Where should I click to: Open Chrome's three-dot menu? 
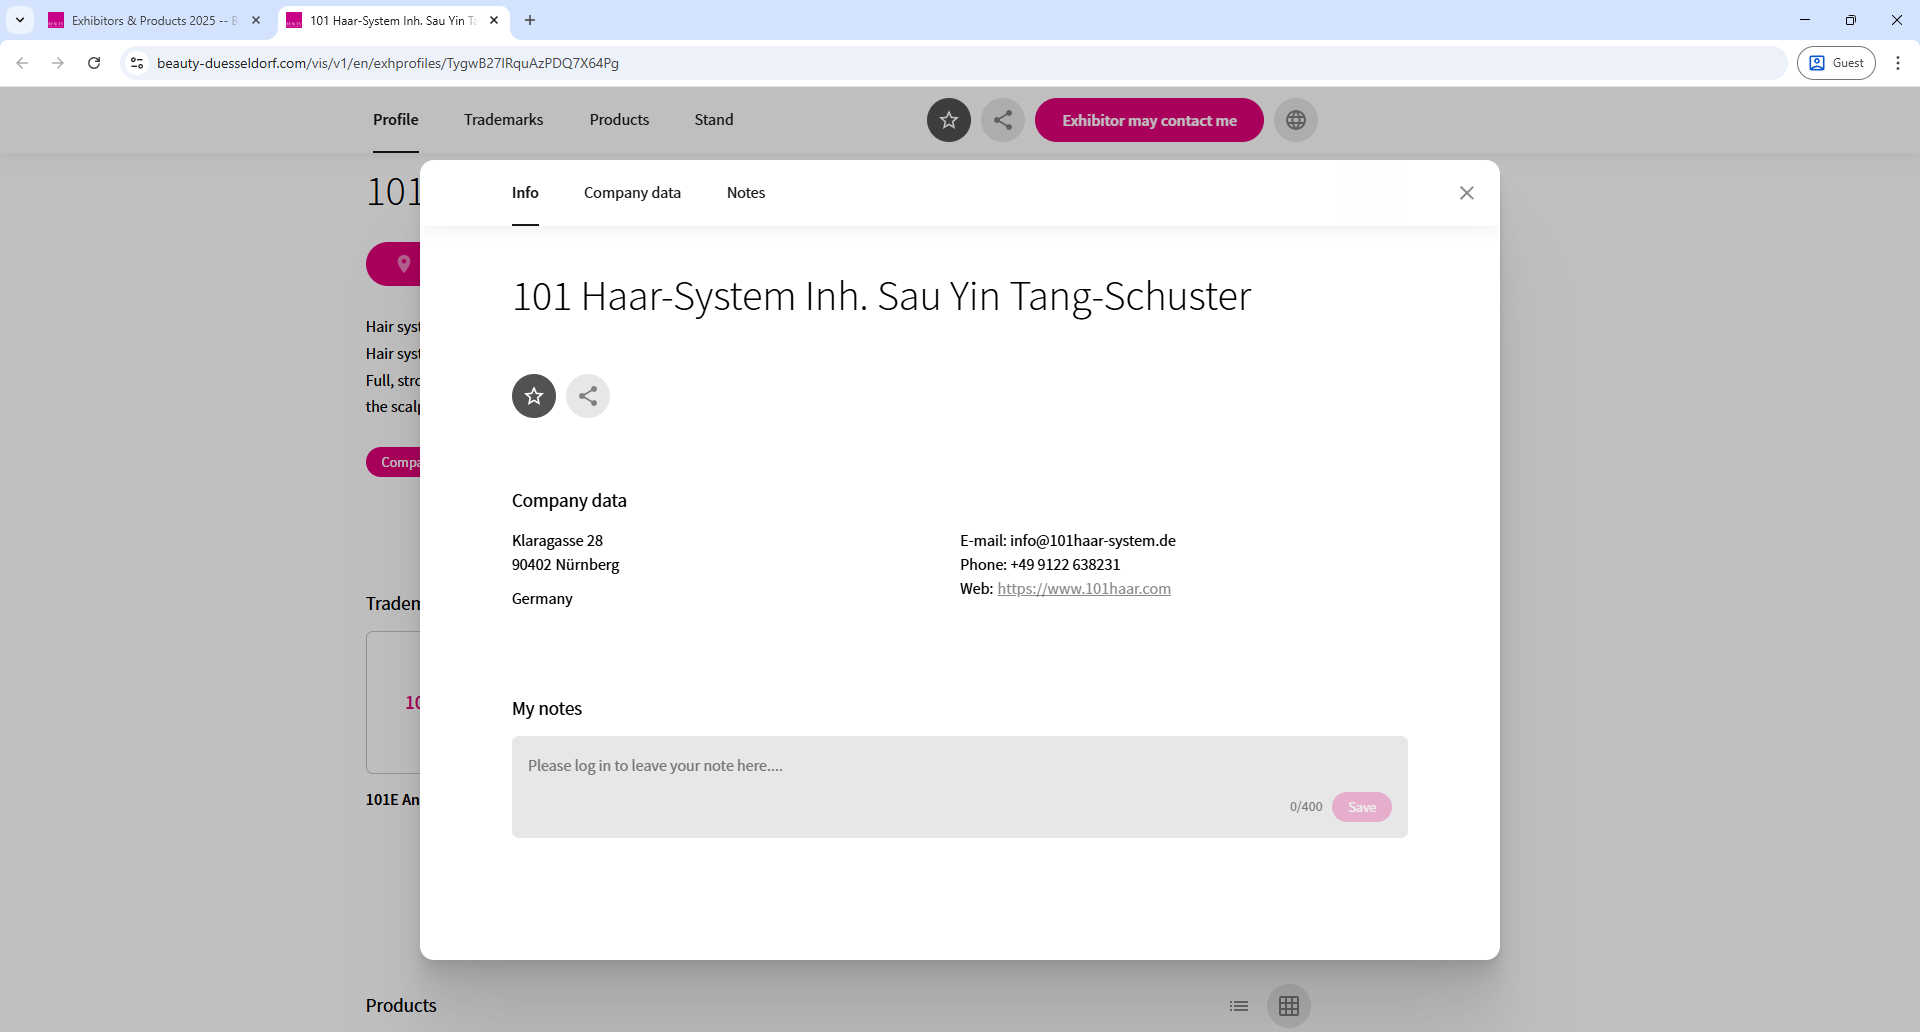coord(1898,62)
